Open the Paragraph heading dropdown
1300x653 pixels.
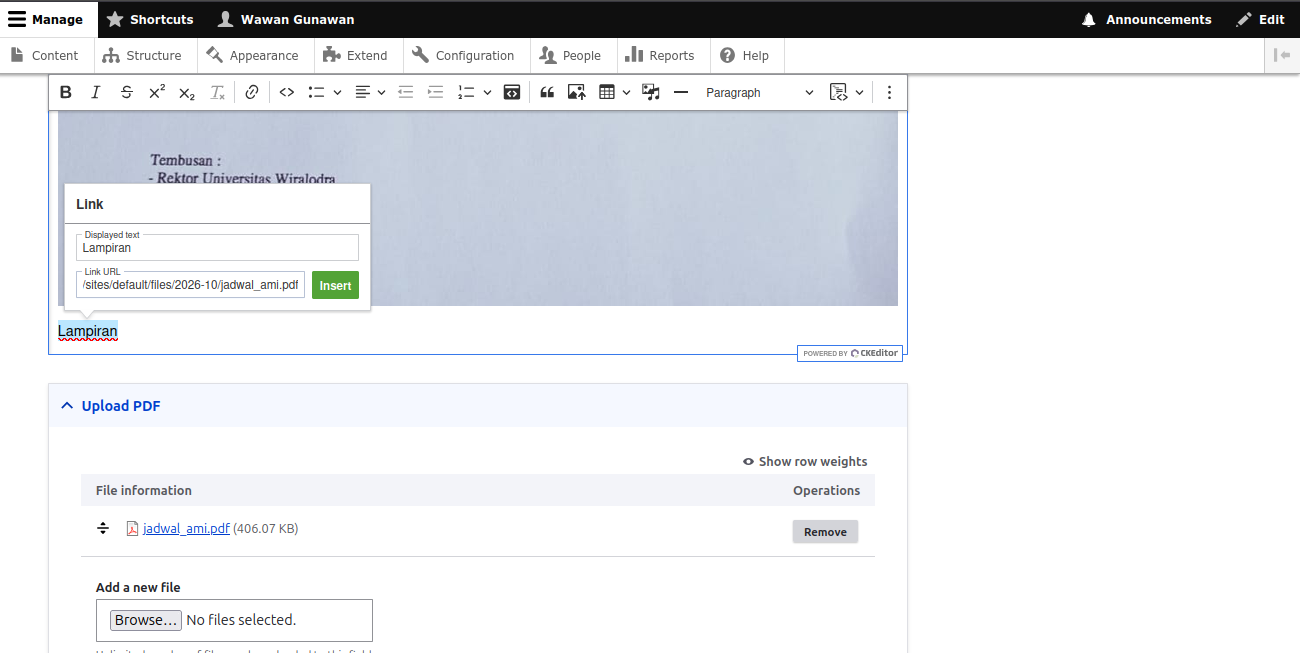[x=760, y=92]
